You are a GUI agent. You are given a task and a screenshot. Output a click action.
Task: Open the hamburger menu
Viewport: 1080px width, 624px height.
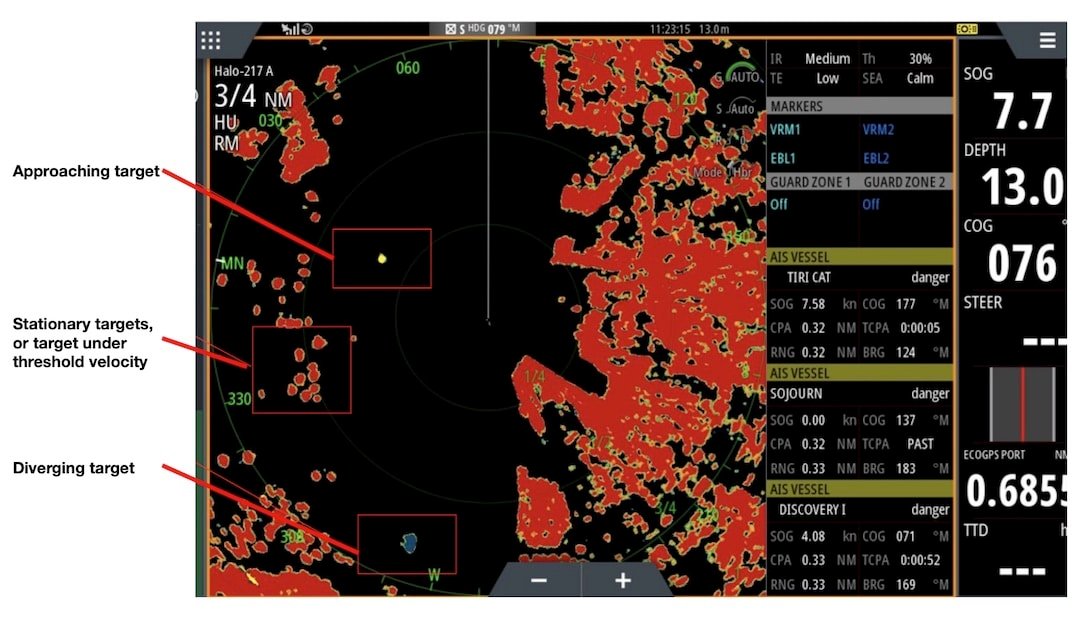[1047, 39]
